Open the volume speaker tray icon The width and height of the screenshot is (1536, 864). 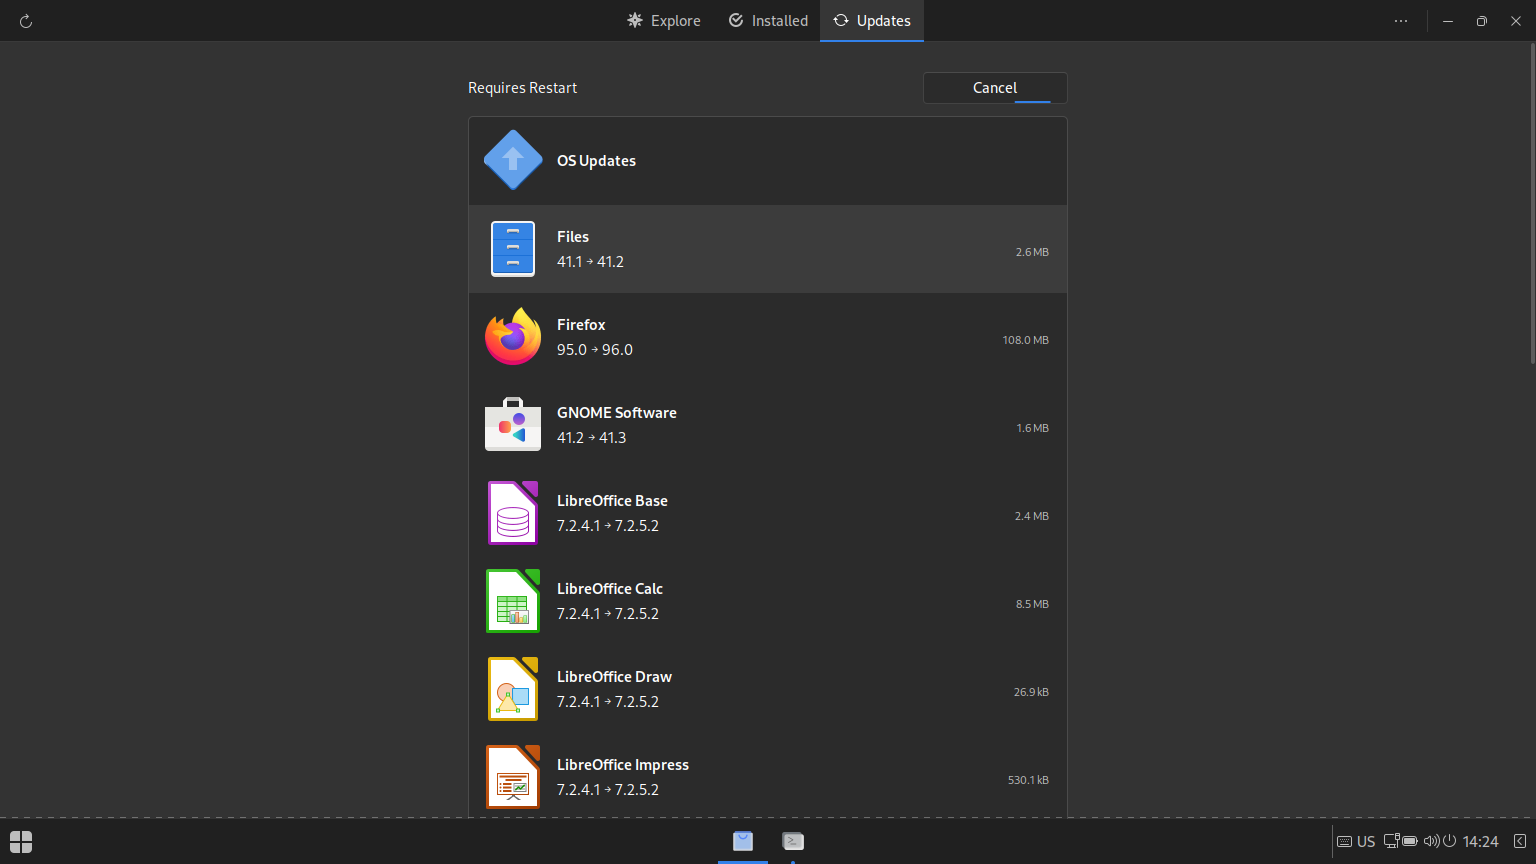click(1431, 841)
